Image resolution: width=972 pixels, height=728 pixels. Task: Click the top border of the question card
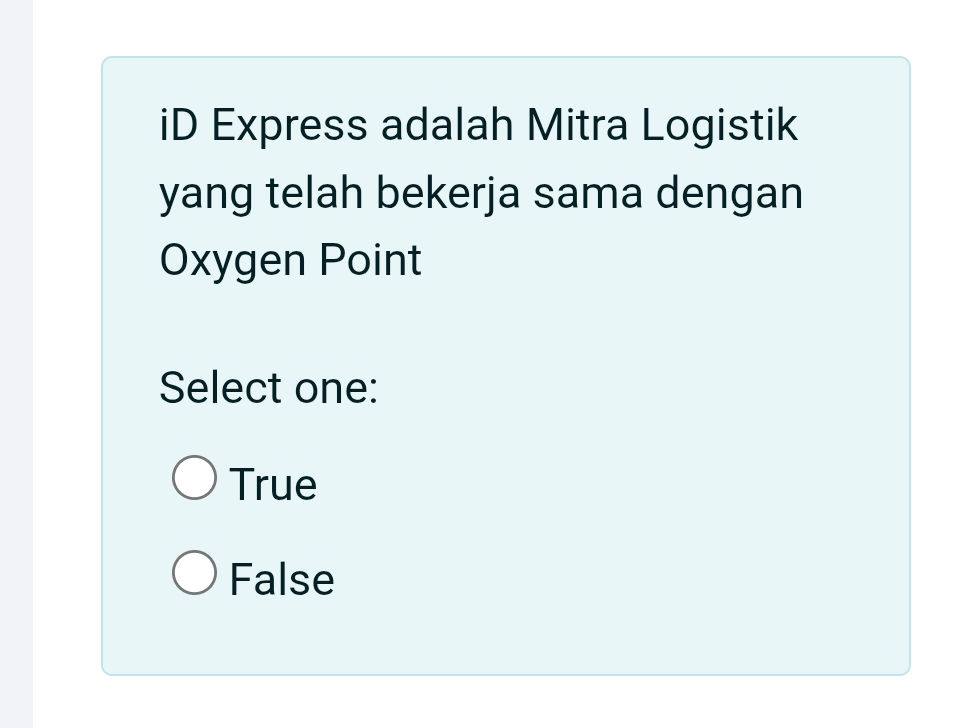click(506, 57)
